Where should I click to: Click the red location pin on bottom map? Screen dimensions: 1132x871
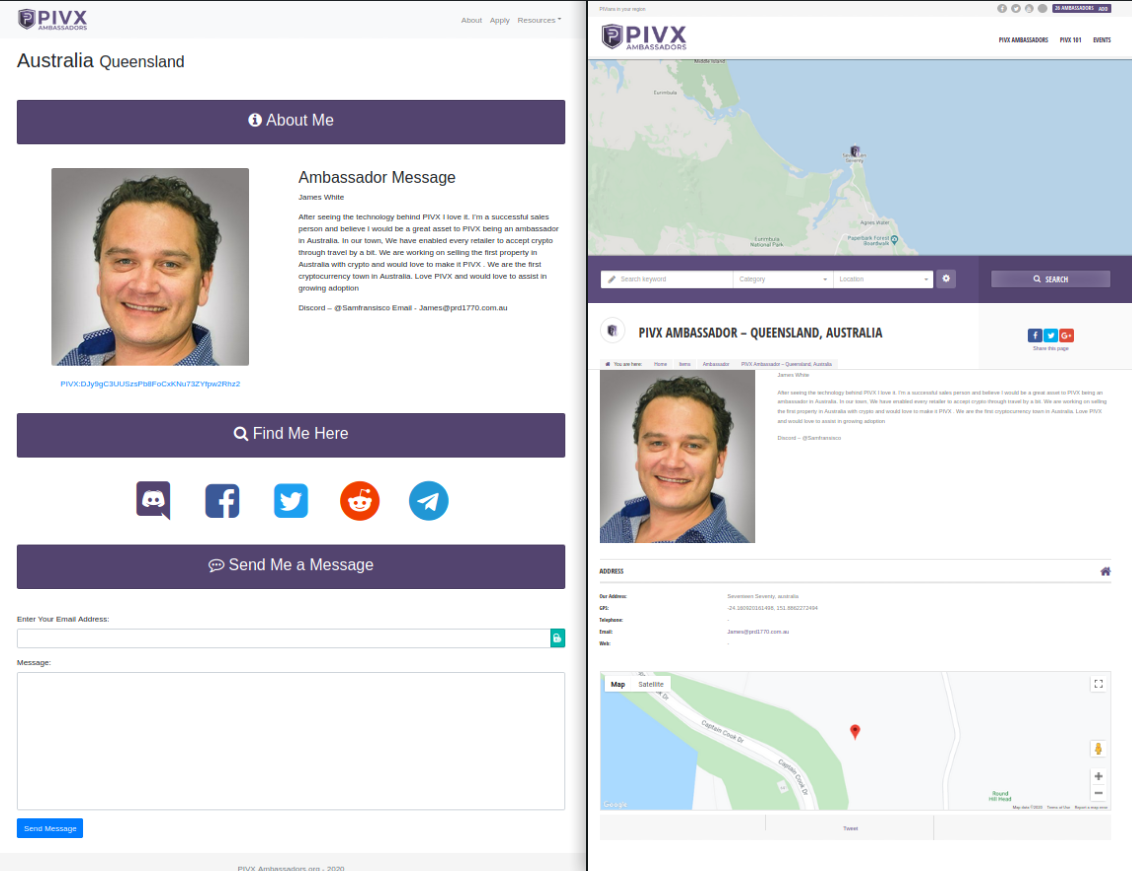[855, 732]
